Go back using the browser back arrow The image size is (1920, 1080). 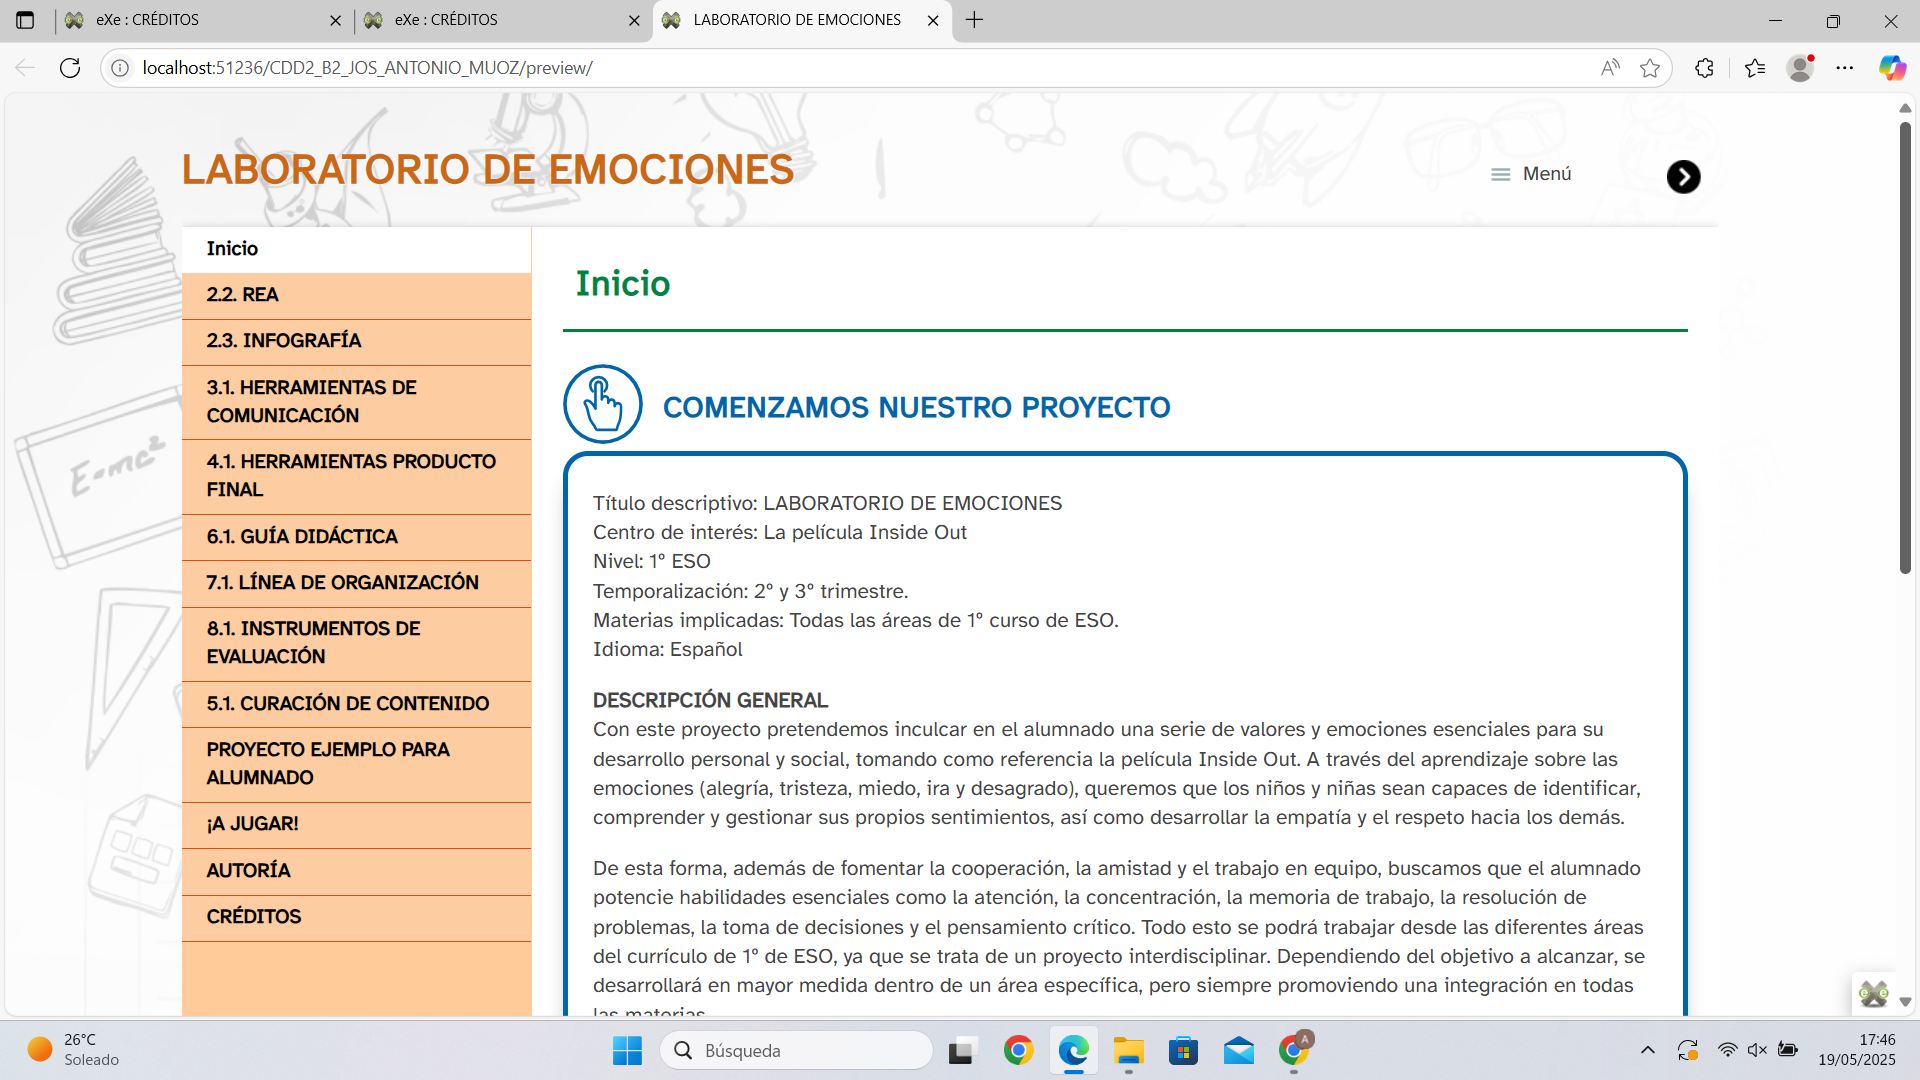tap(25, 68)
